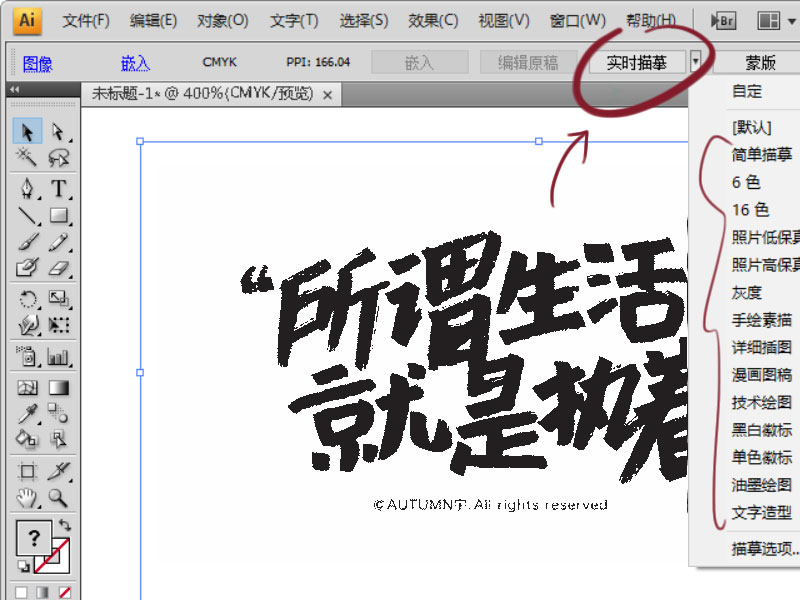Select the Blend tool
800x600 pixels.
click(58, 413)
